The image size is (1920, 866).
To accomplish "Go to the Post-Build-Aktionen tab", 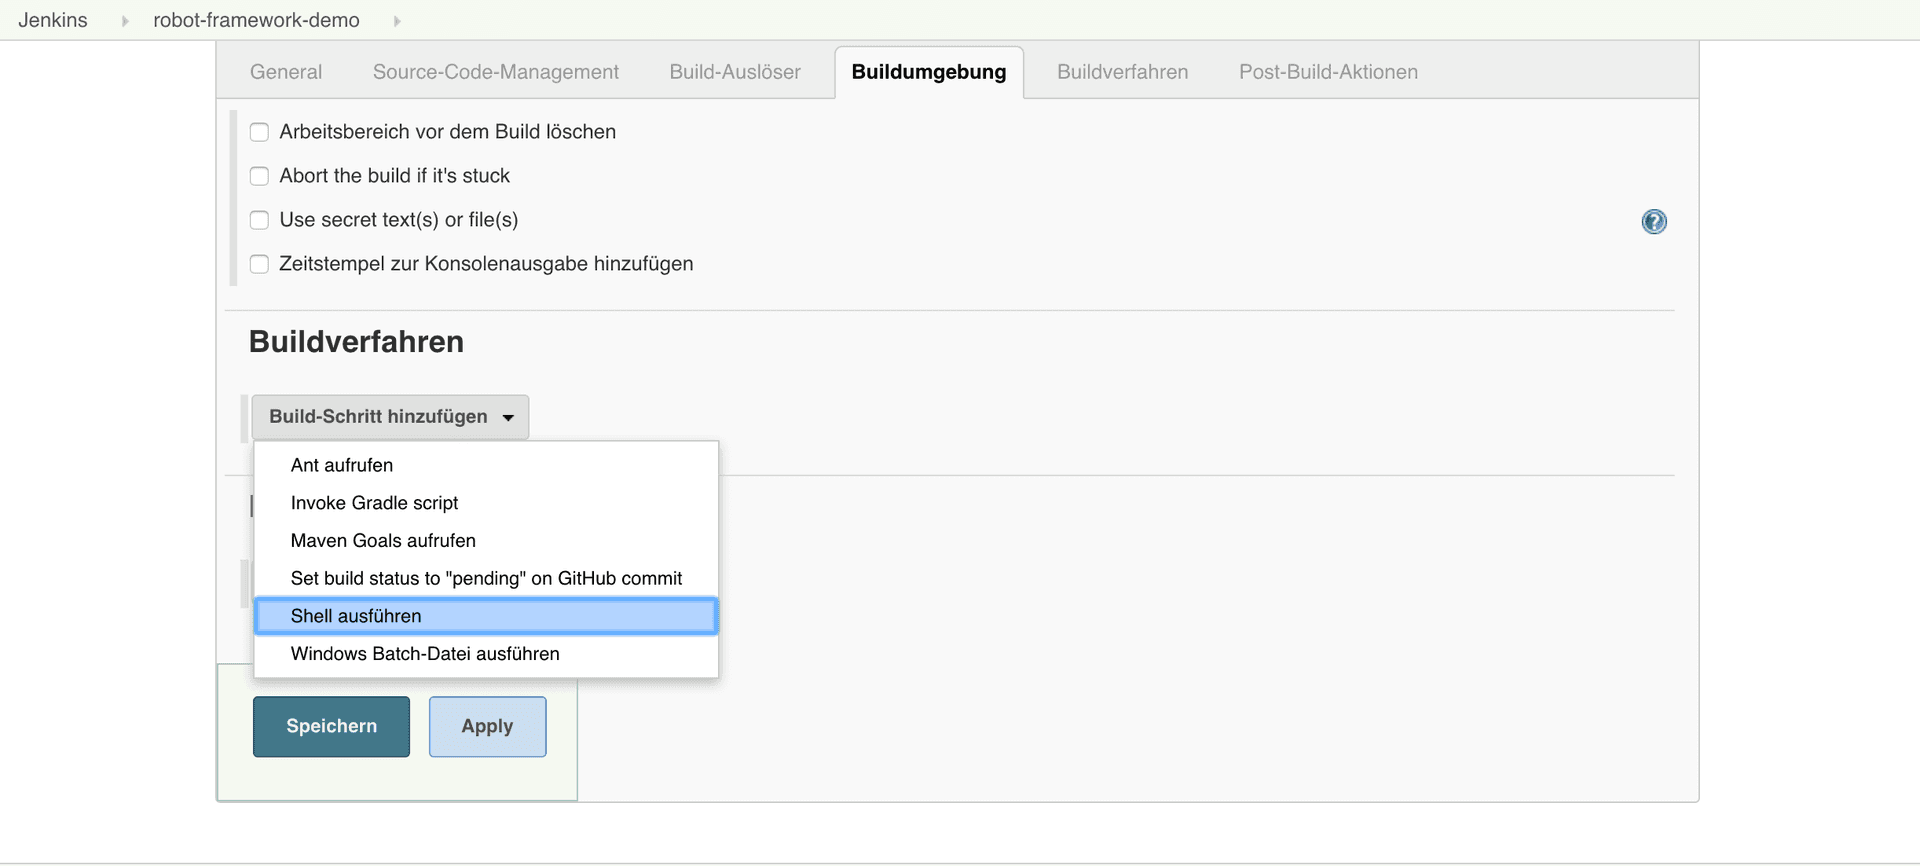I will coord(1328,72).
